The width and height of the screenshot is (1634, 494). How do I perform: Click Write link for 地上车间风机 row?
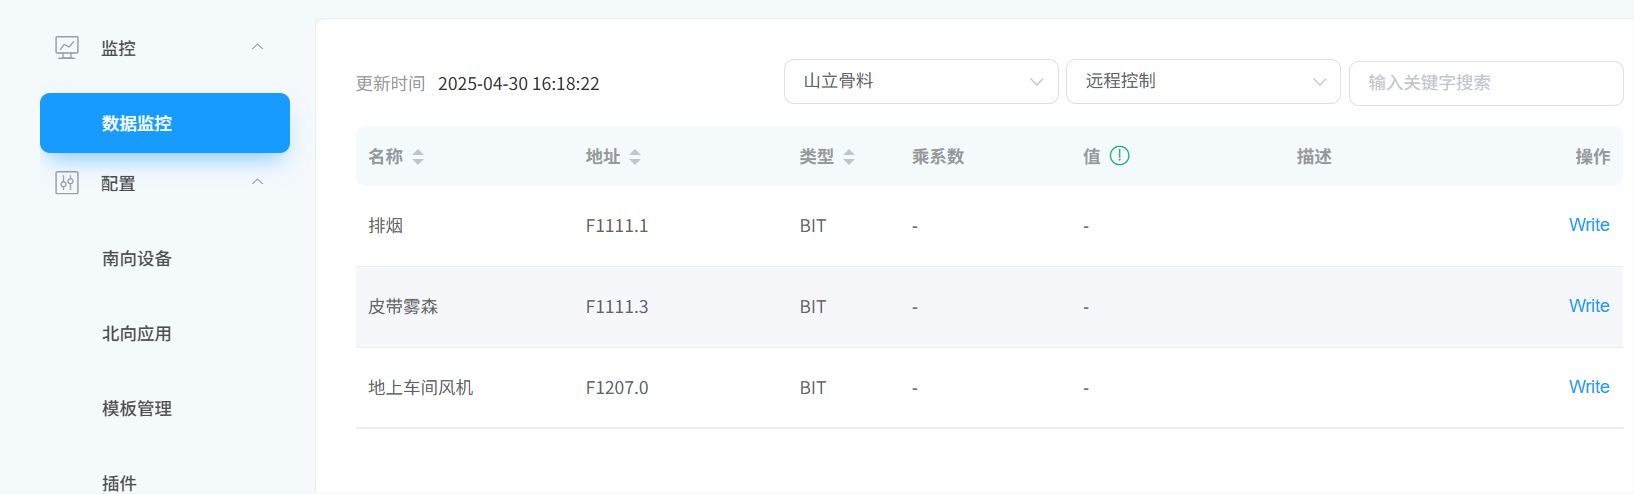[x=1589, y=387]
